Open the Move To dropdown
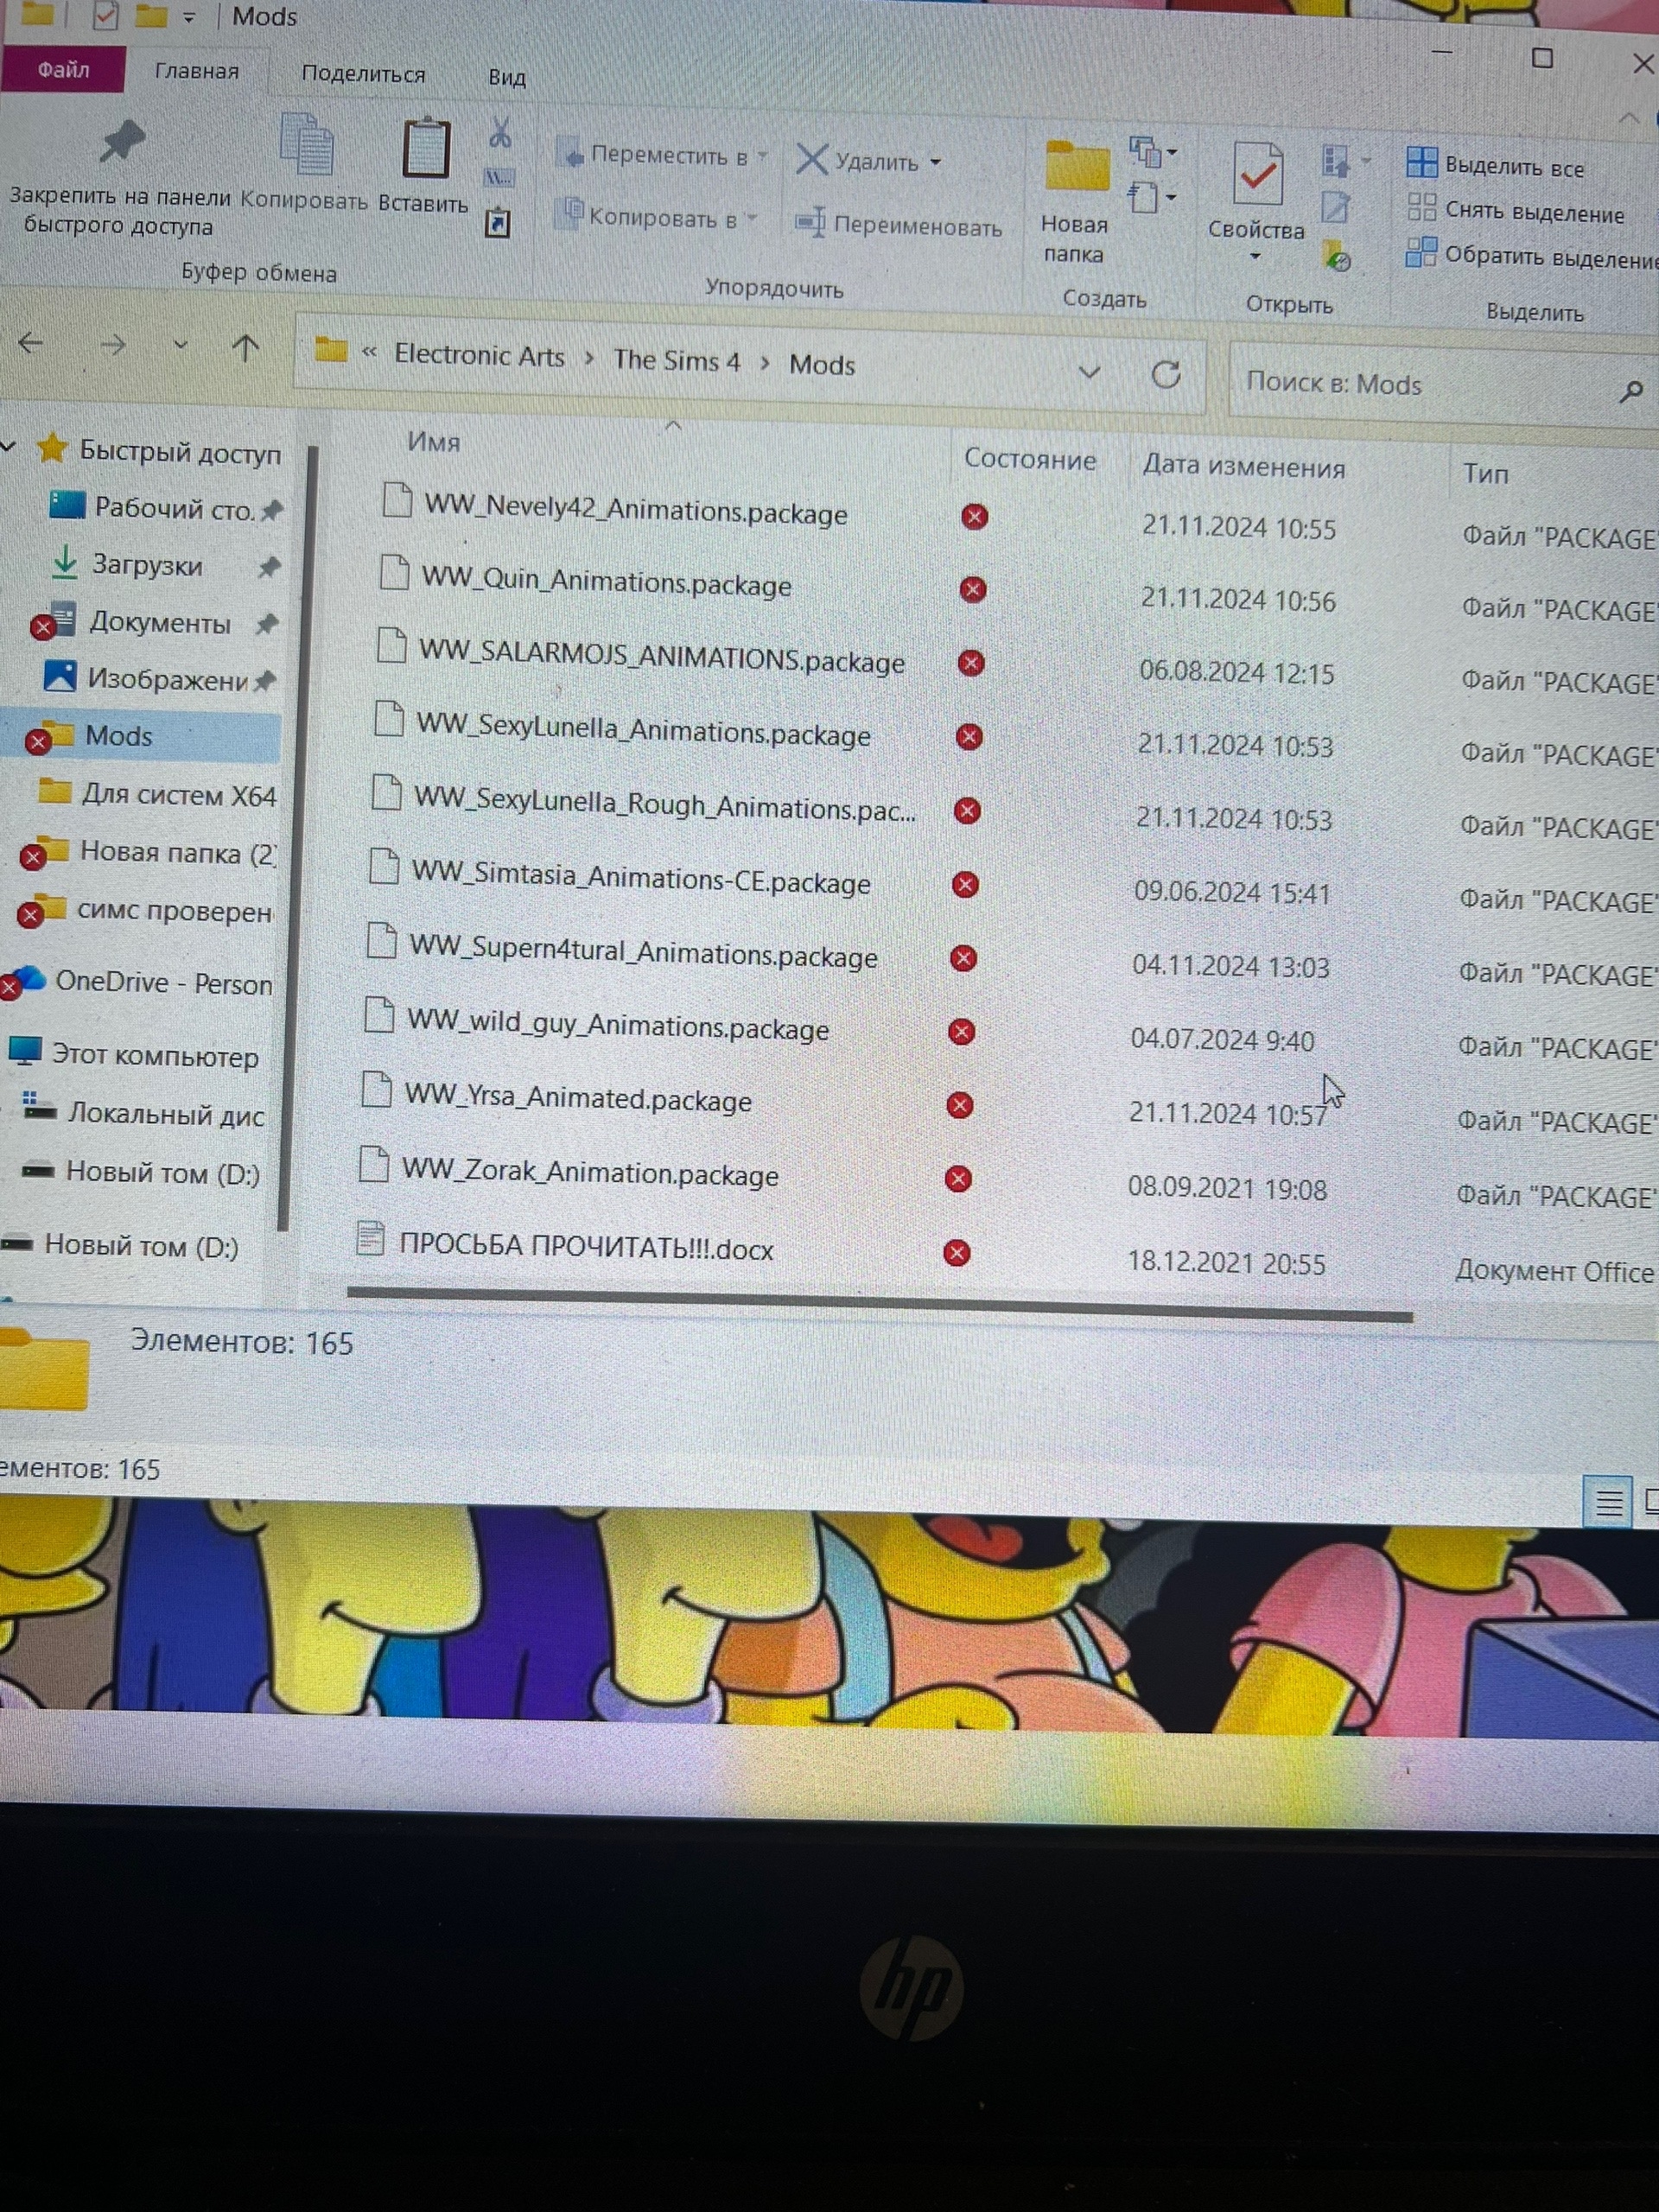1659x2212 pixels. tap(762, 156)
